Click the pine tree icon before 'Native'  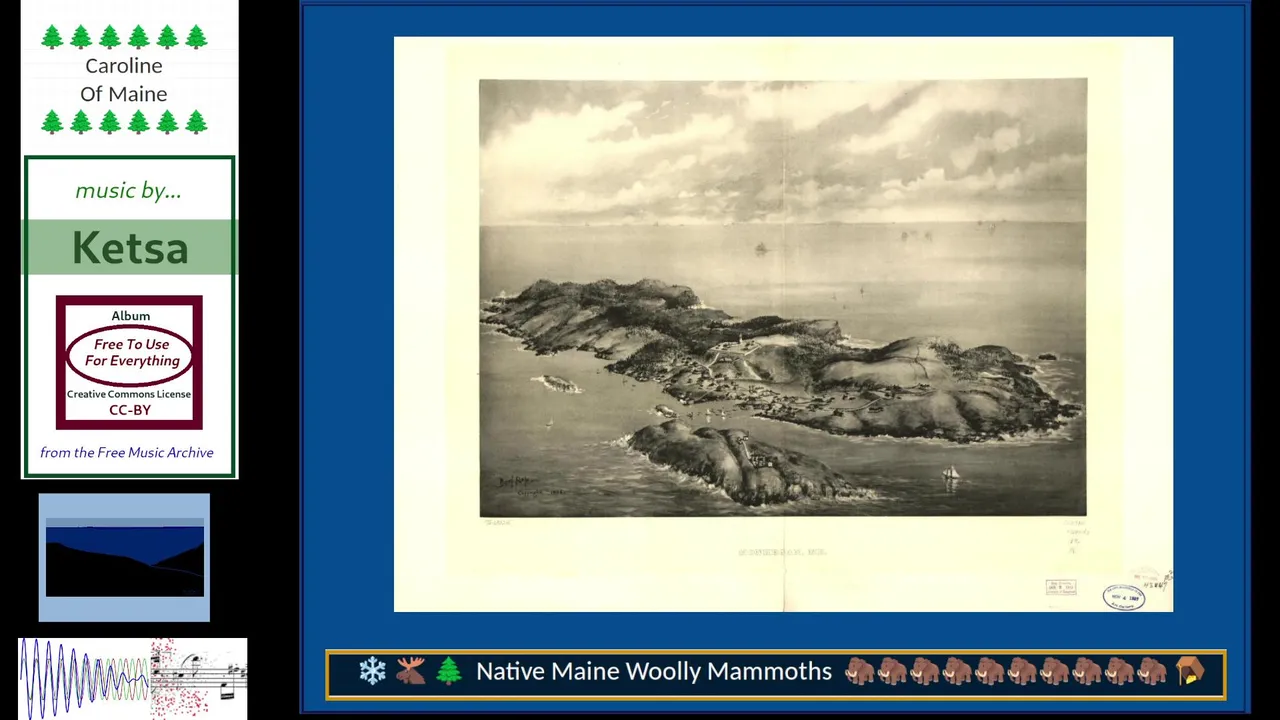click(449, 671)
